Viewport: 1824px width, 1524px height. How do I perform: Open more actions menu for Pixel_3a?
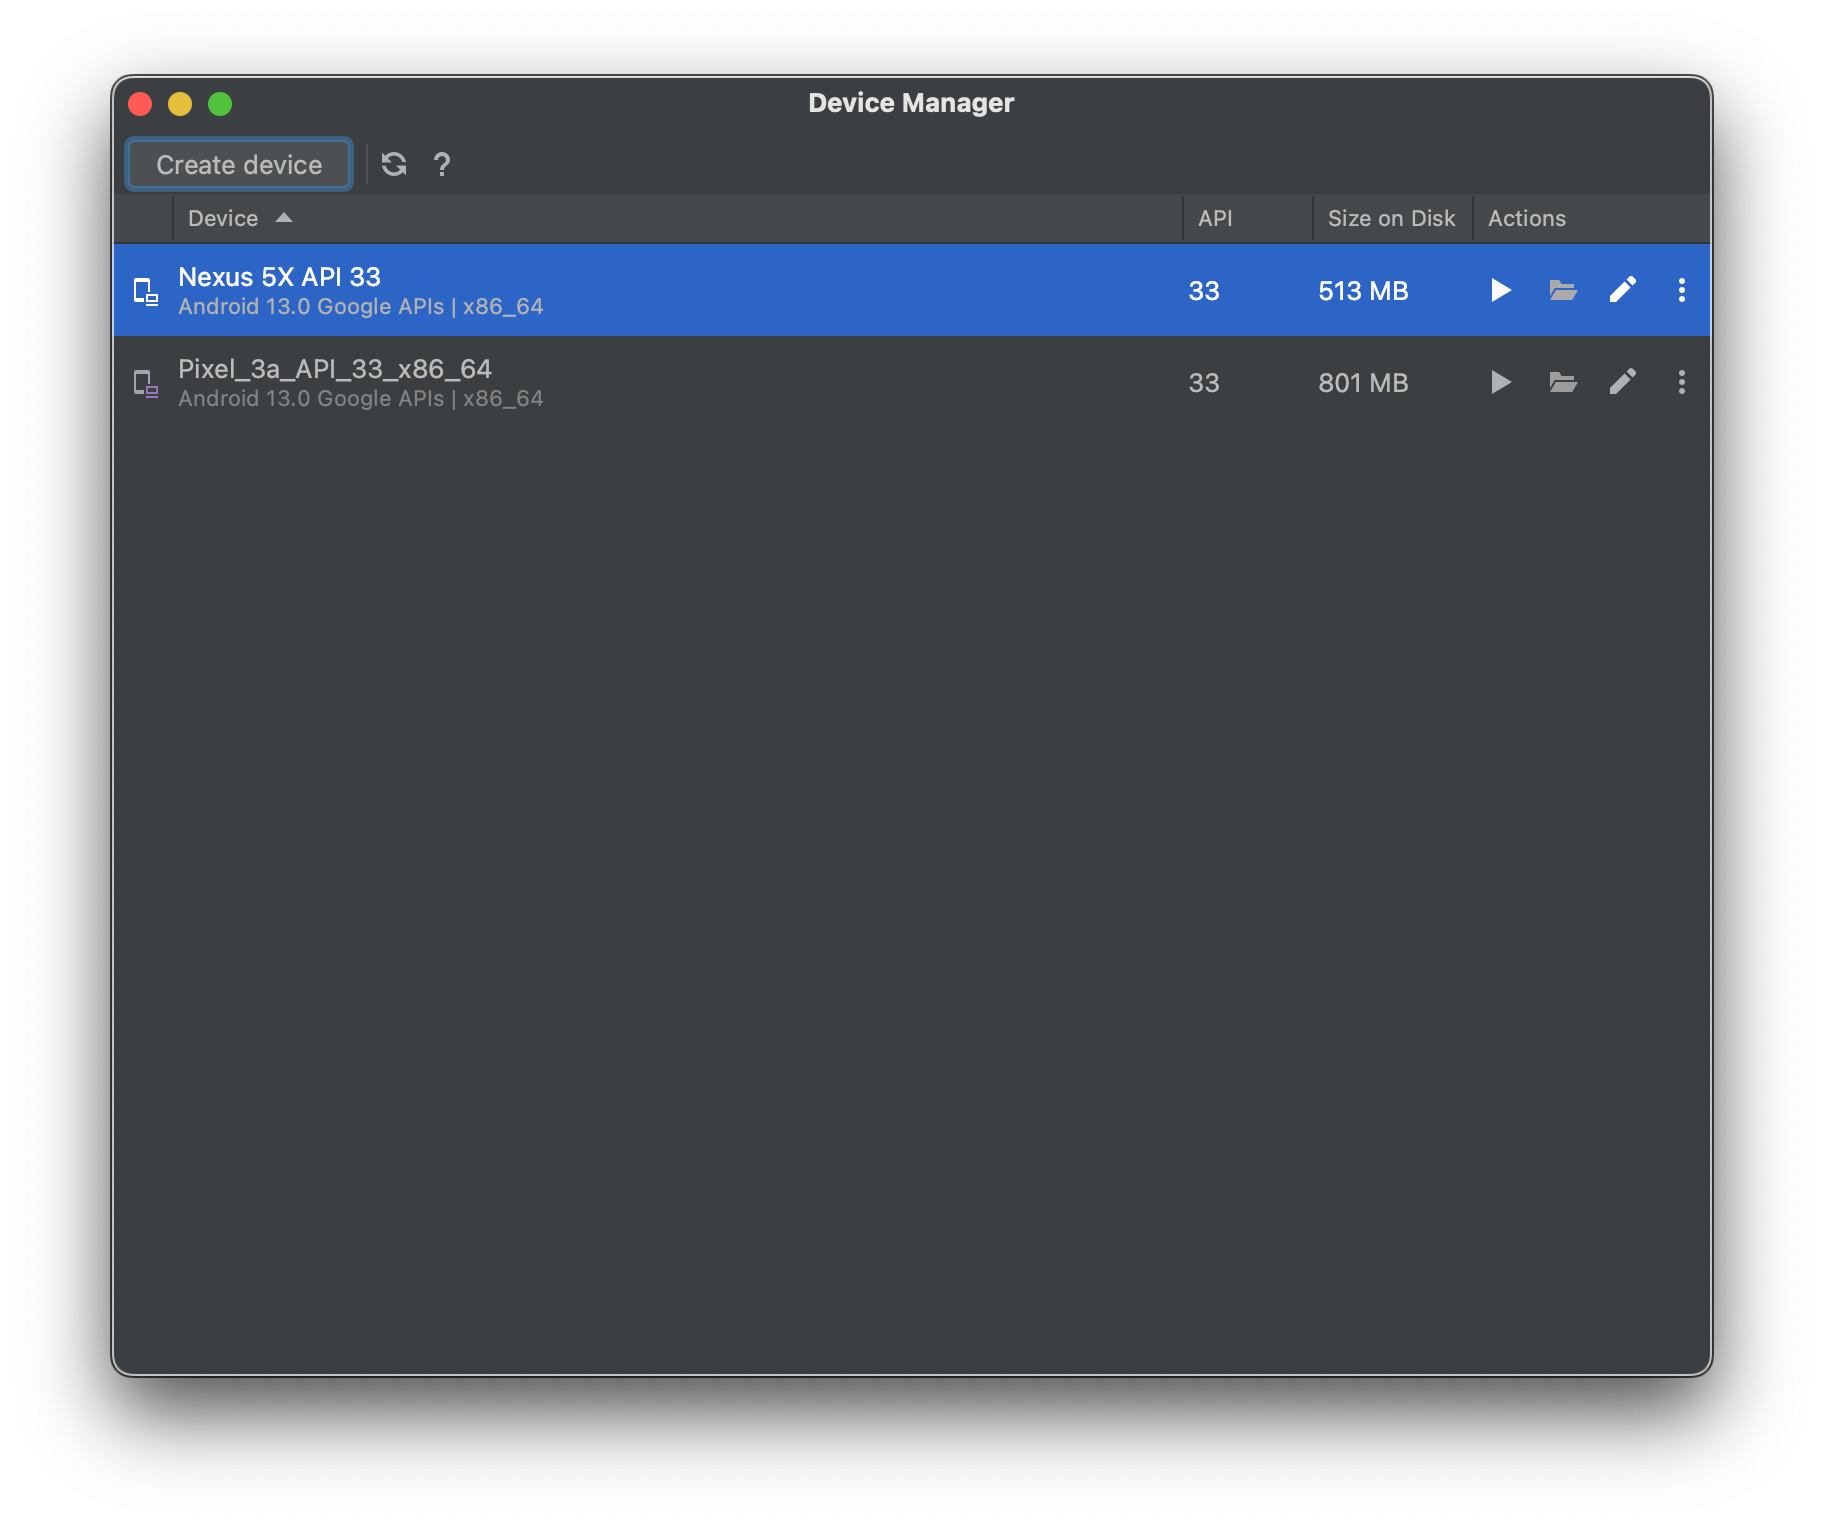click(x=1681, y=383)
